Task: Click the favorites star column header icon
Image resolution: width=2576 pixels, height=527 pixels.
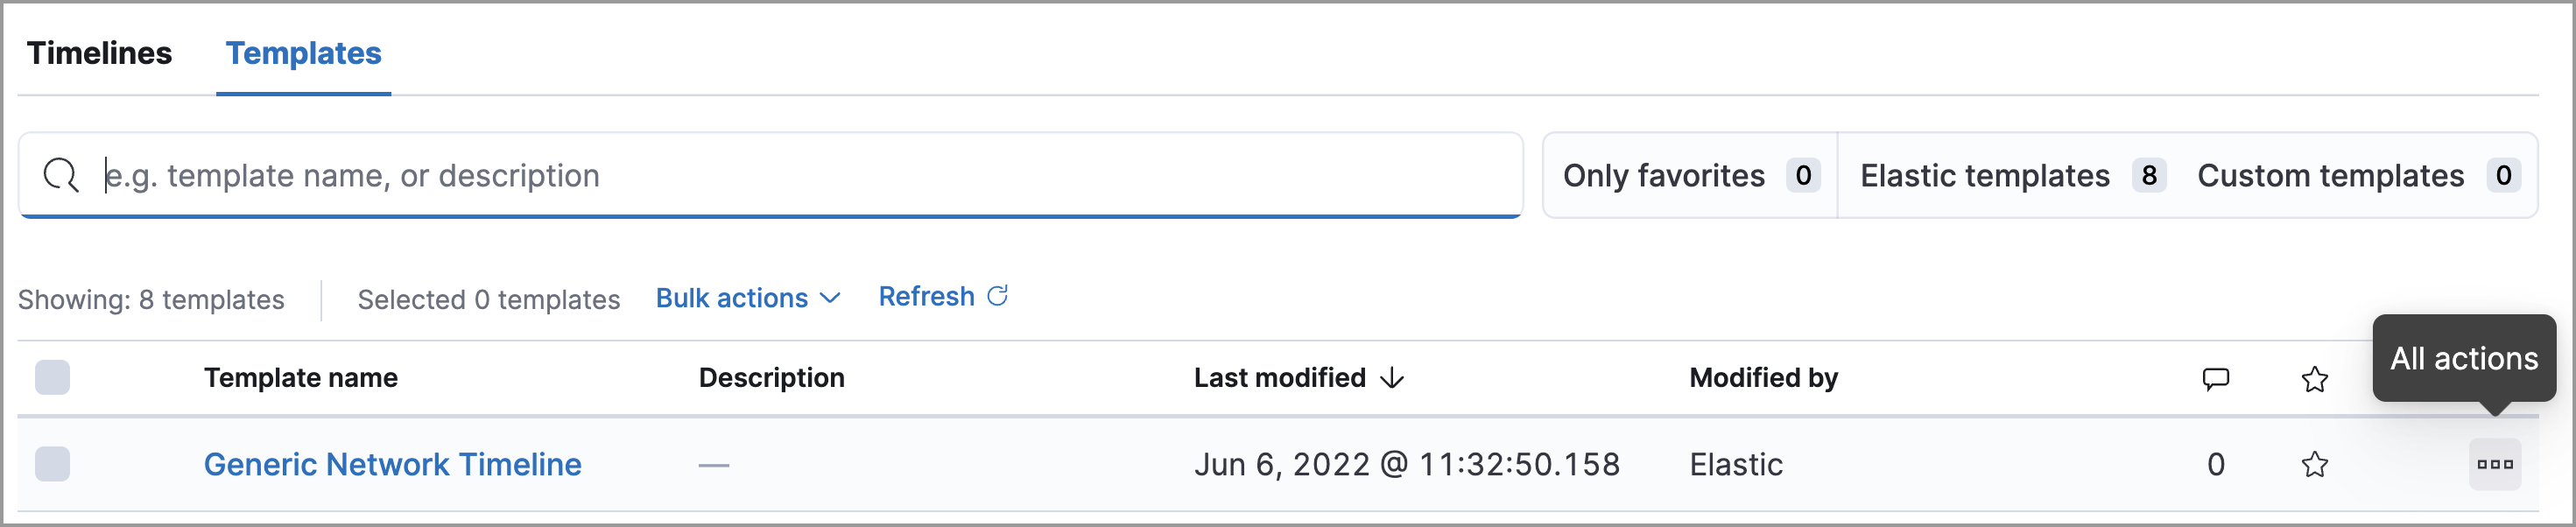Action: tap(2315, 379)
